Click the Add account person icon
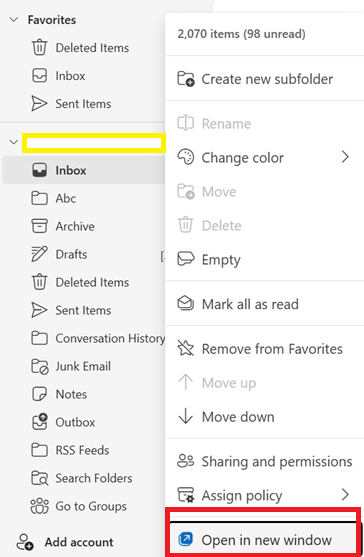 point(25,542)
